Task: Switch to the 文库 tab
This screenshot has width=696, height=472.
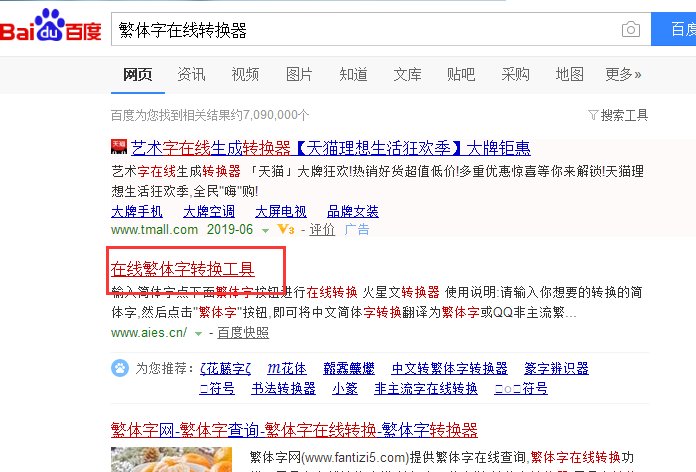Action: (x=407, y=74)
